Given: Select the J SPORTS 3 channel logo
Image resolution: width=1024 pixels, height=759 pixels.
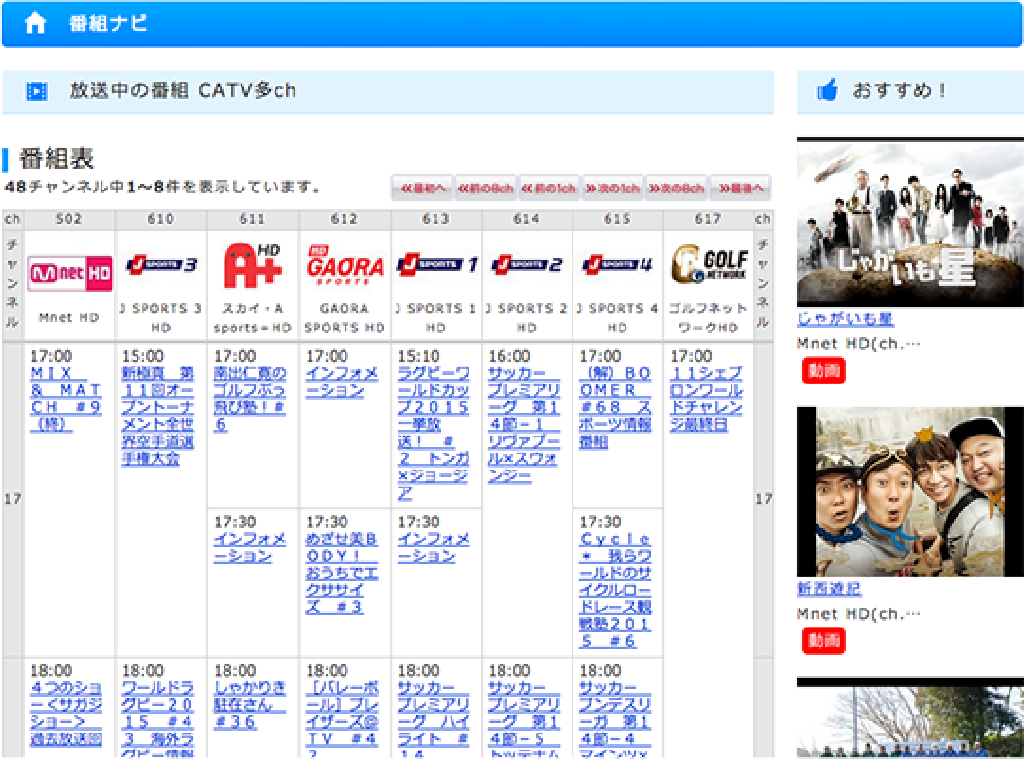Looking at the screenshot, I should (x=161, y=266).
